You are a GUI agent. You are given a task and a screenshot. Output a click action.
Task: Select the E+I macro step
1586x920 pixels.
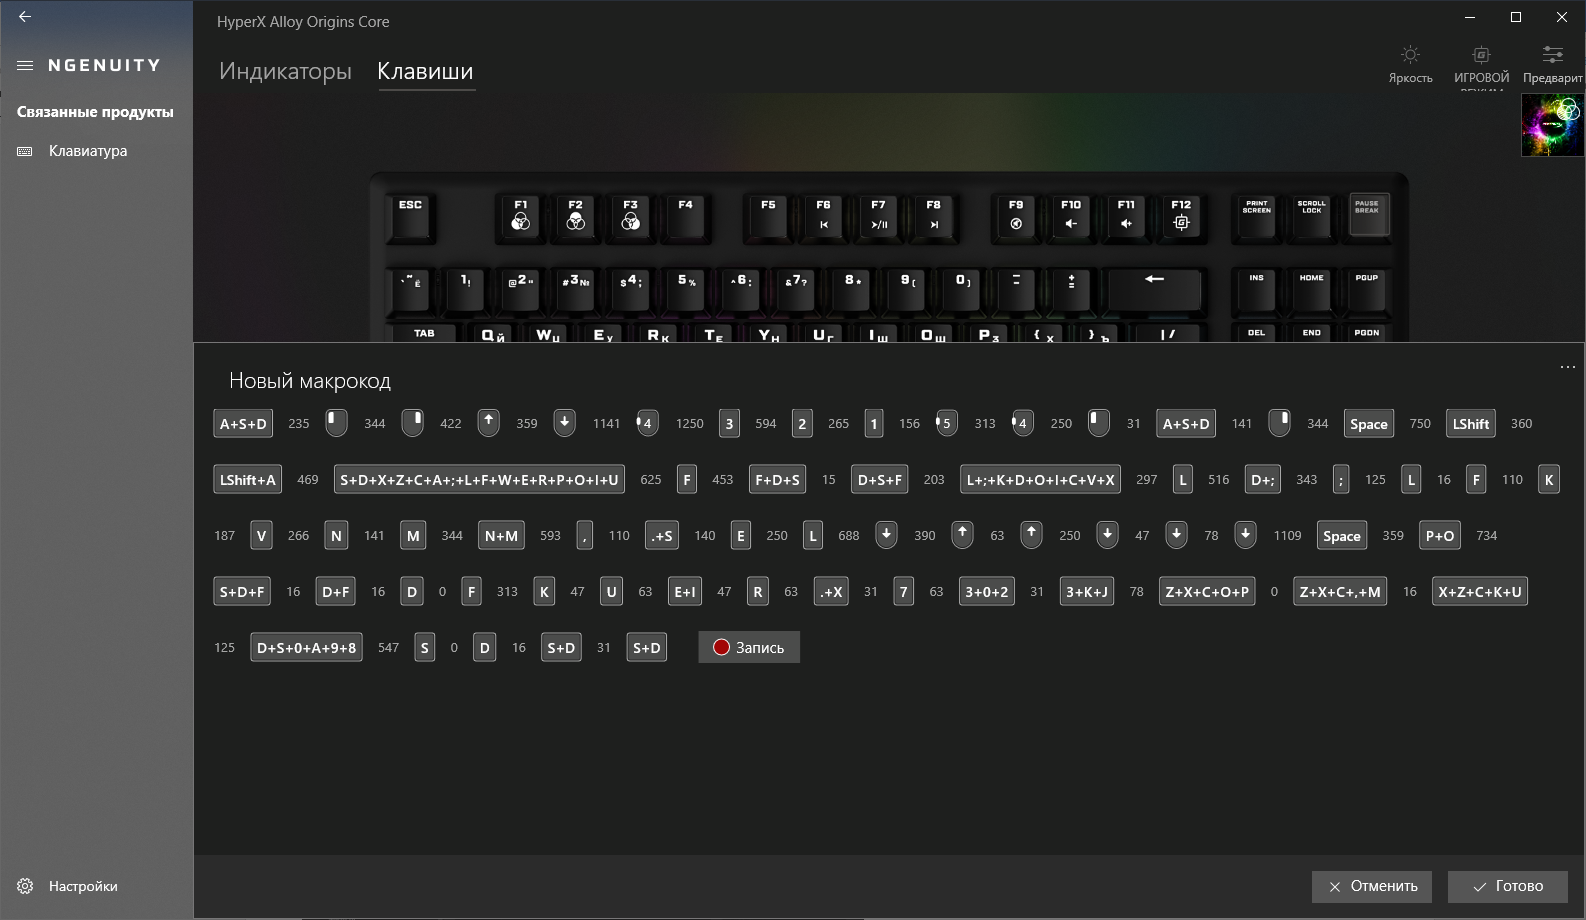pos(685,591)
